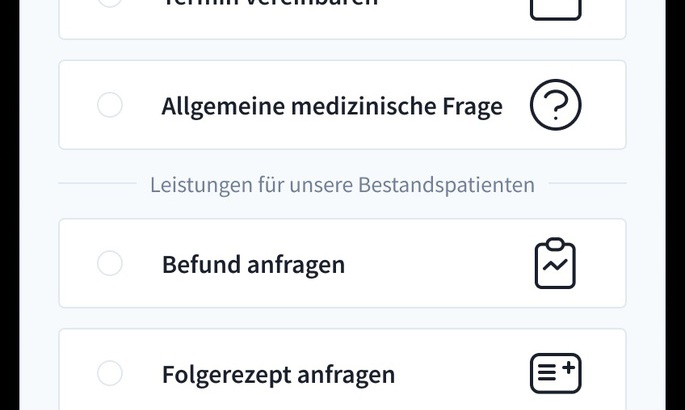Click the divider line right of Bestandspatienten heading
The width and height of the screenshot is (685, 410).
click(x=587, y=184)
